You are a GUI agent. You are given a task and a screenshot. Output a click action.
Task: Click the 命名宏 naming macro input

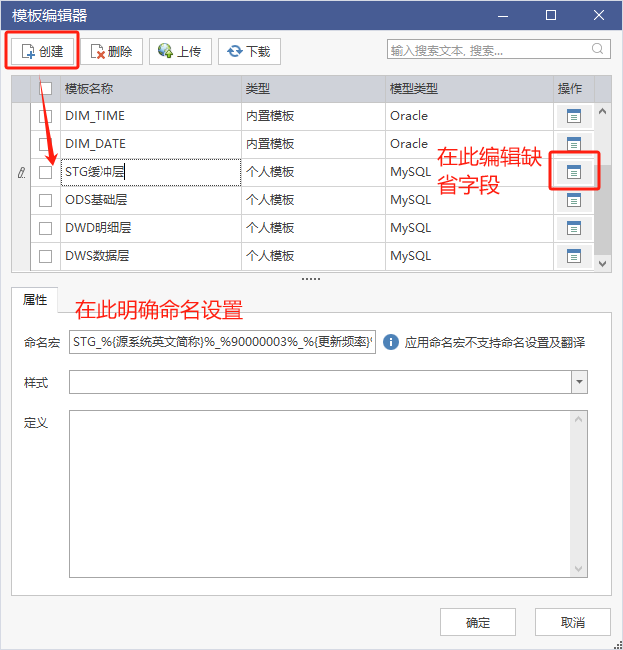tap(222, 342)
